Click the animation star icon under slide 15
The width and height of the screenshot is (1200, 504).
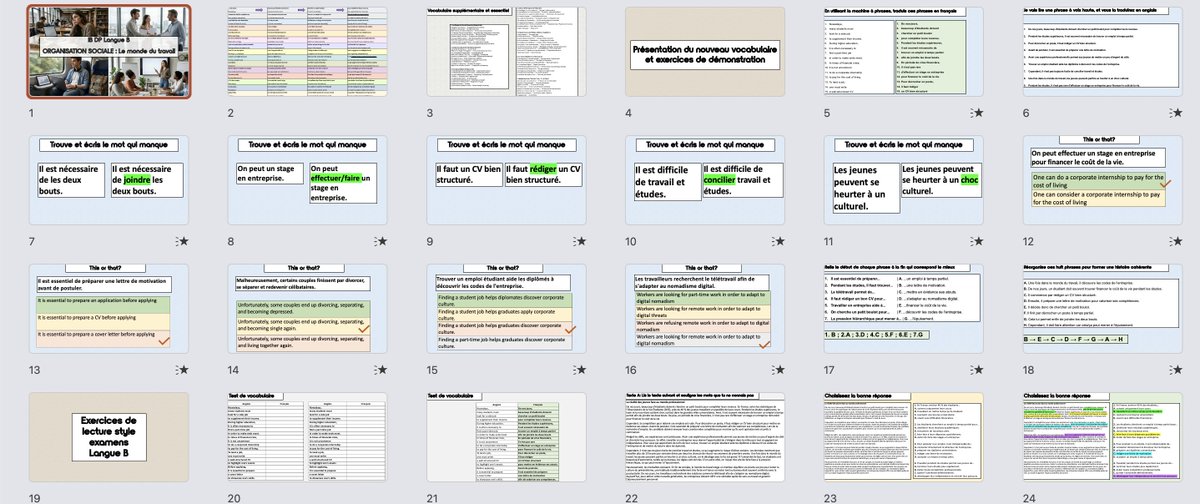click(x=581, y=369)
